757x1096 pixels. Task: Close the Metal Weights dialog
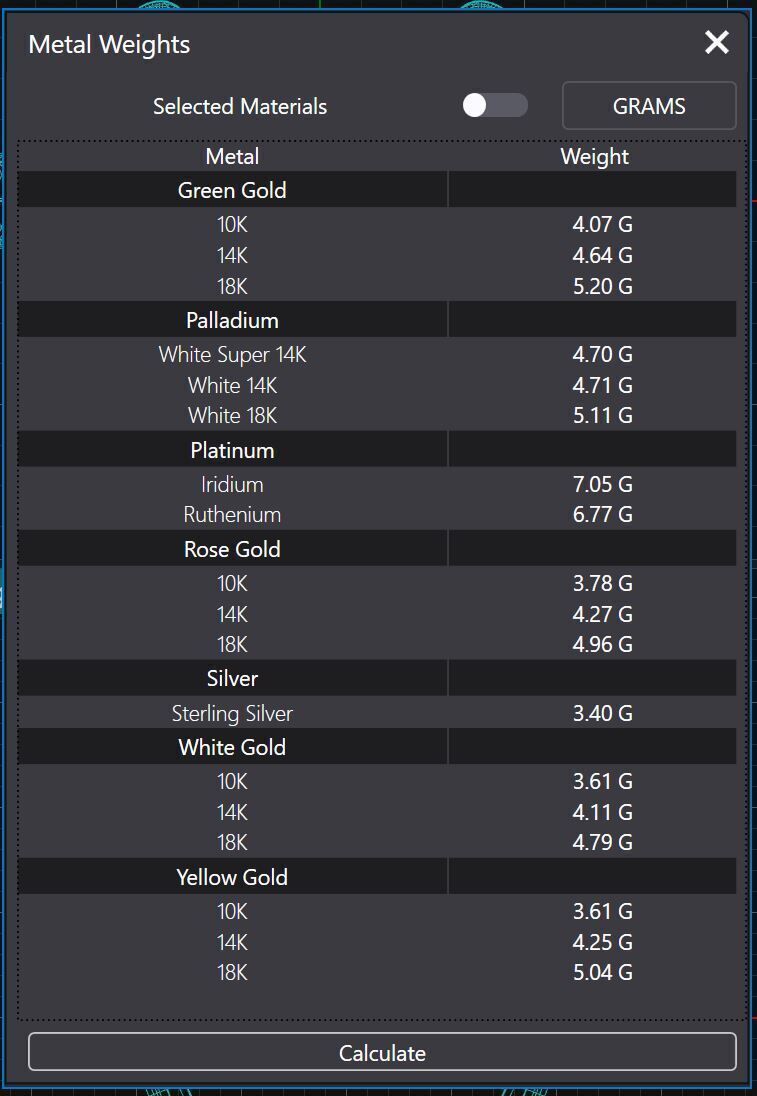tap(716, 43)
